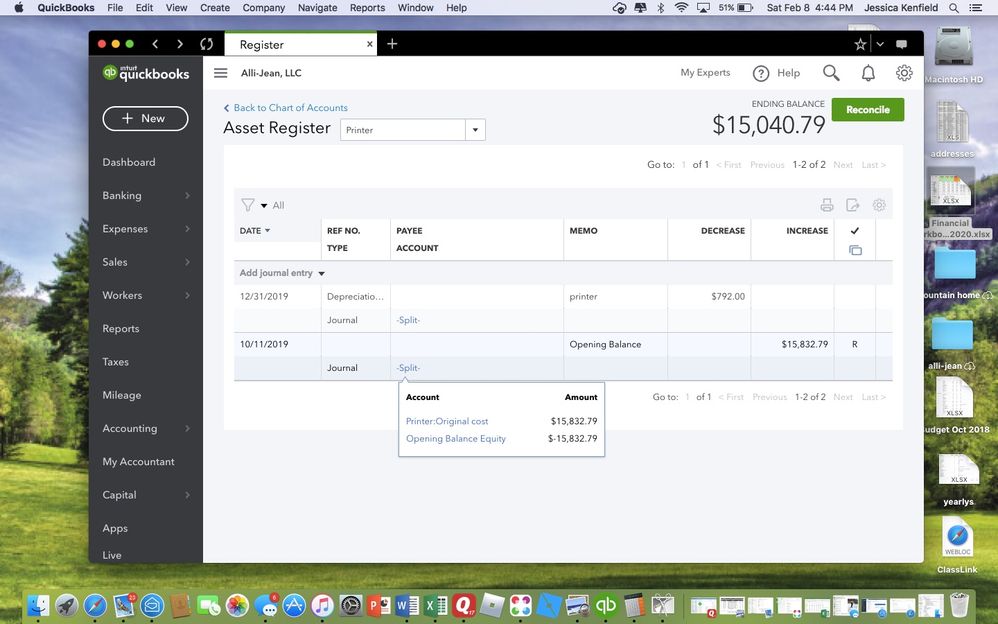Click the Help question mark icon
This screenshot has height=624, width=998.
[x=761, y=73]
